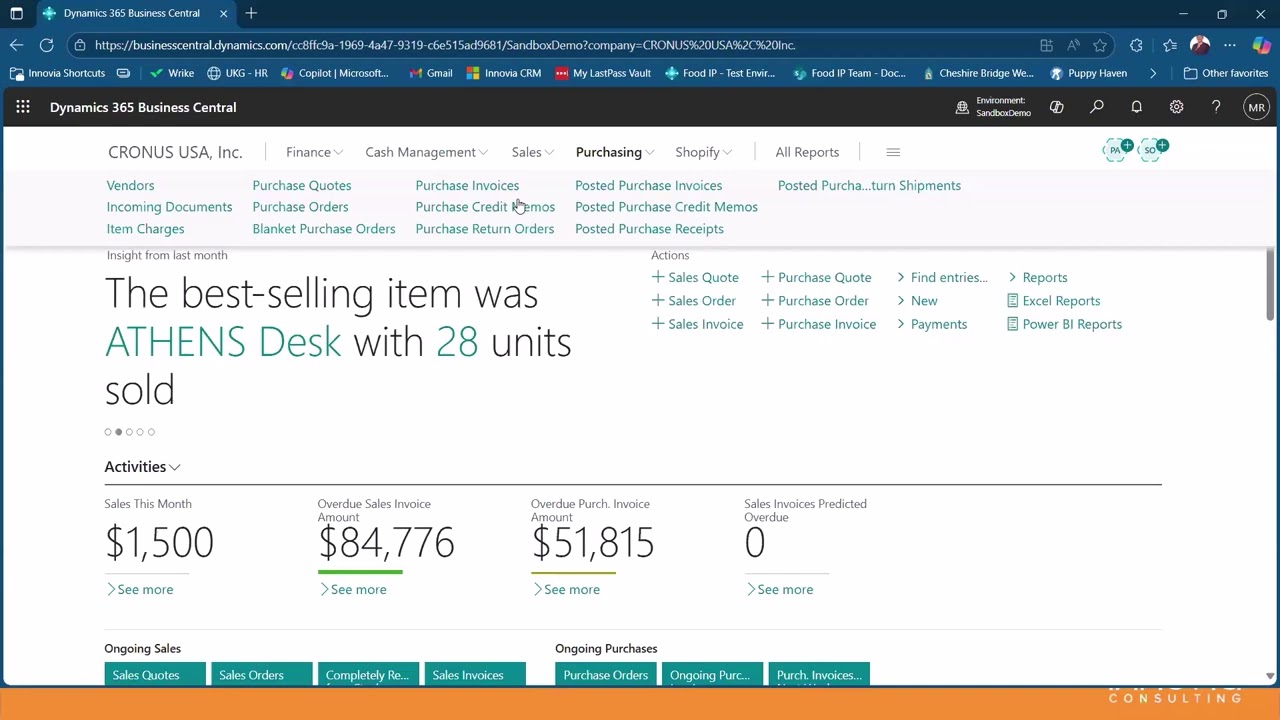Open Edge read aloud icon
The width and height of the screenshot is (1280, 720).
[x=1073, y=45]
